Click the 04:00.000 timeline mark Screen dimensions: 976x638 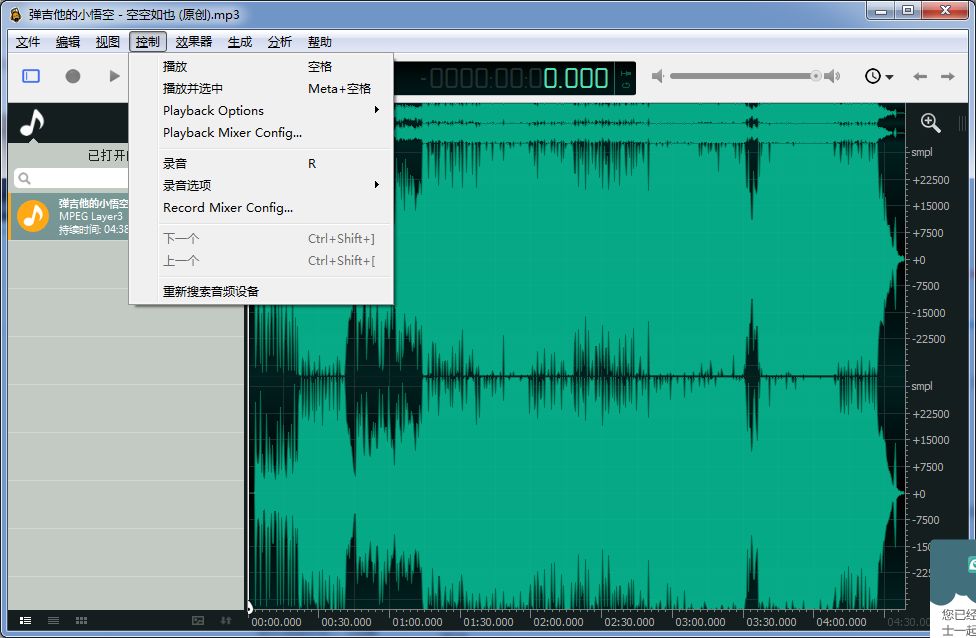point(841,622)
